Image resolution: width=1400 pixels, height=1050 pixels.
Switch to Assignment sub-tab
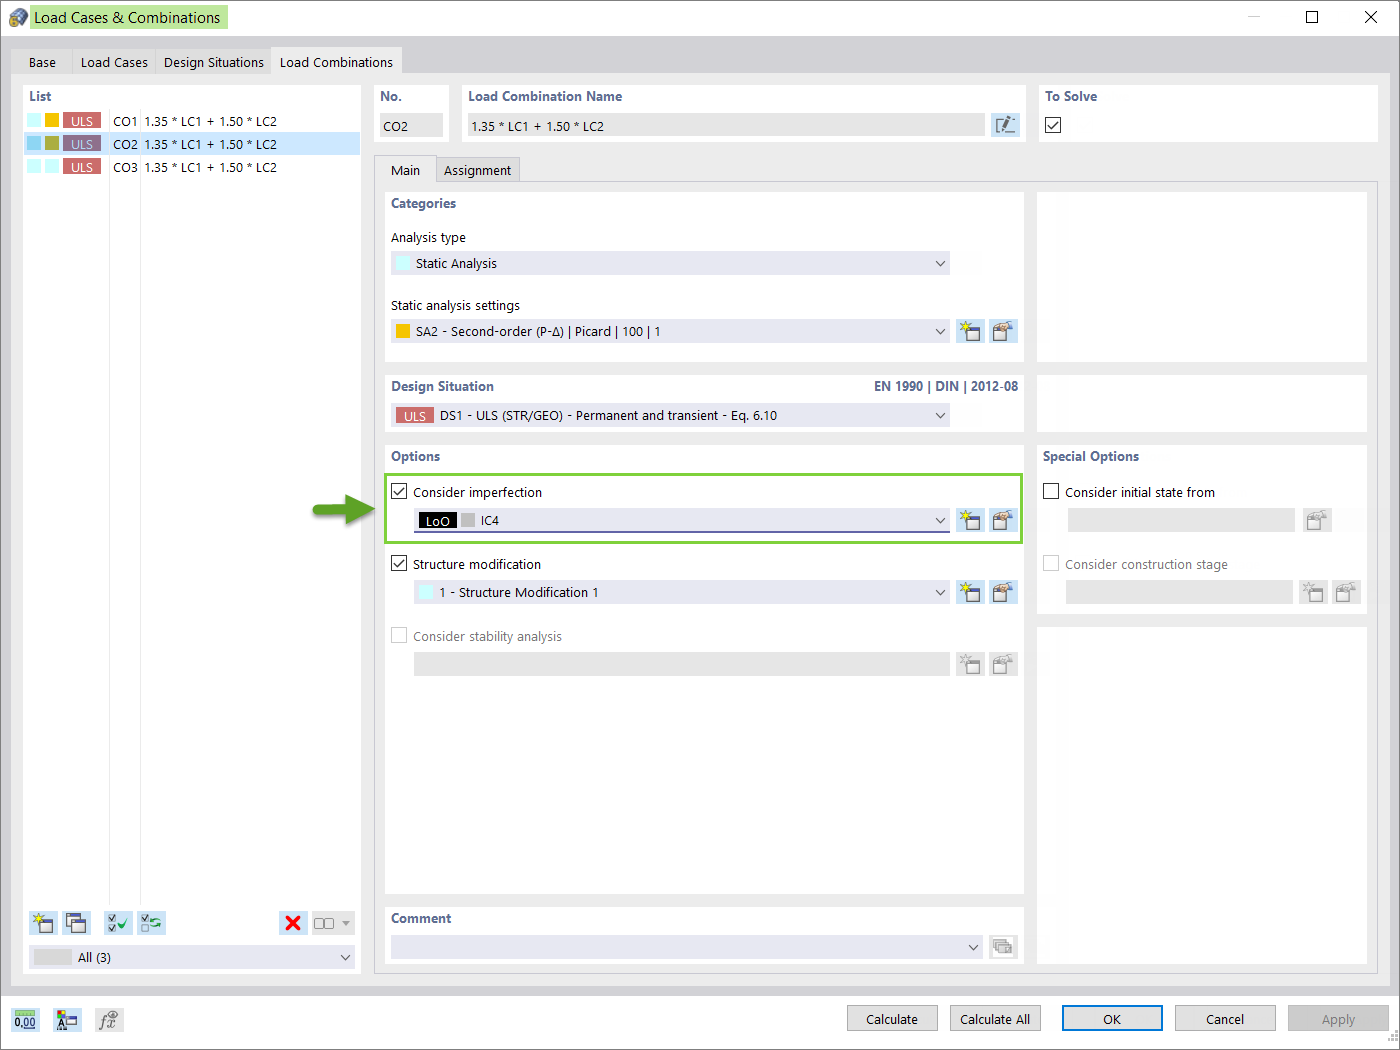click(477, 170)
